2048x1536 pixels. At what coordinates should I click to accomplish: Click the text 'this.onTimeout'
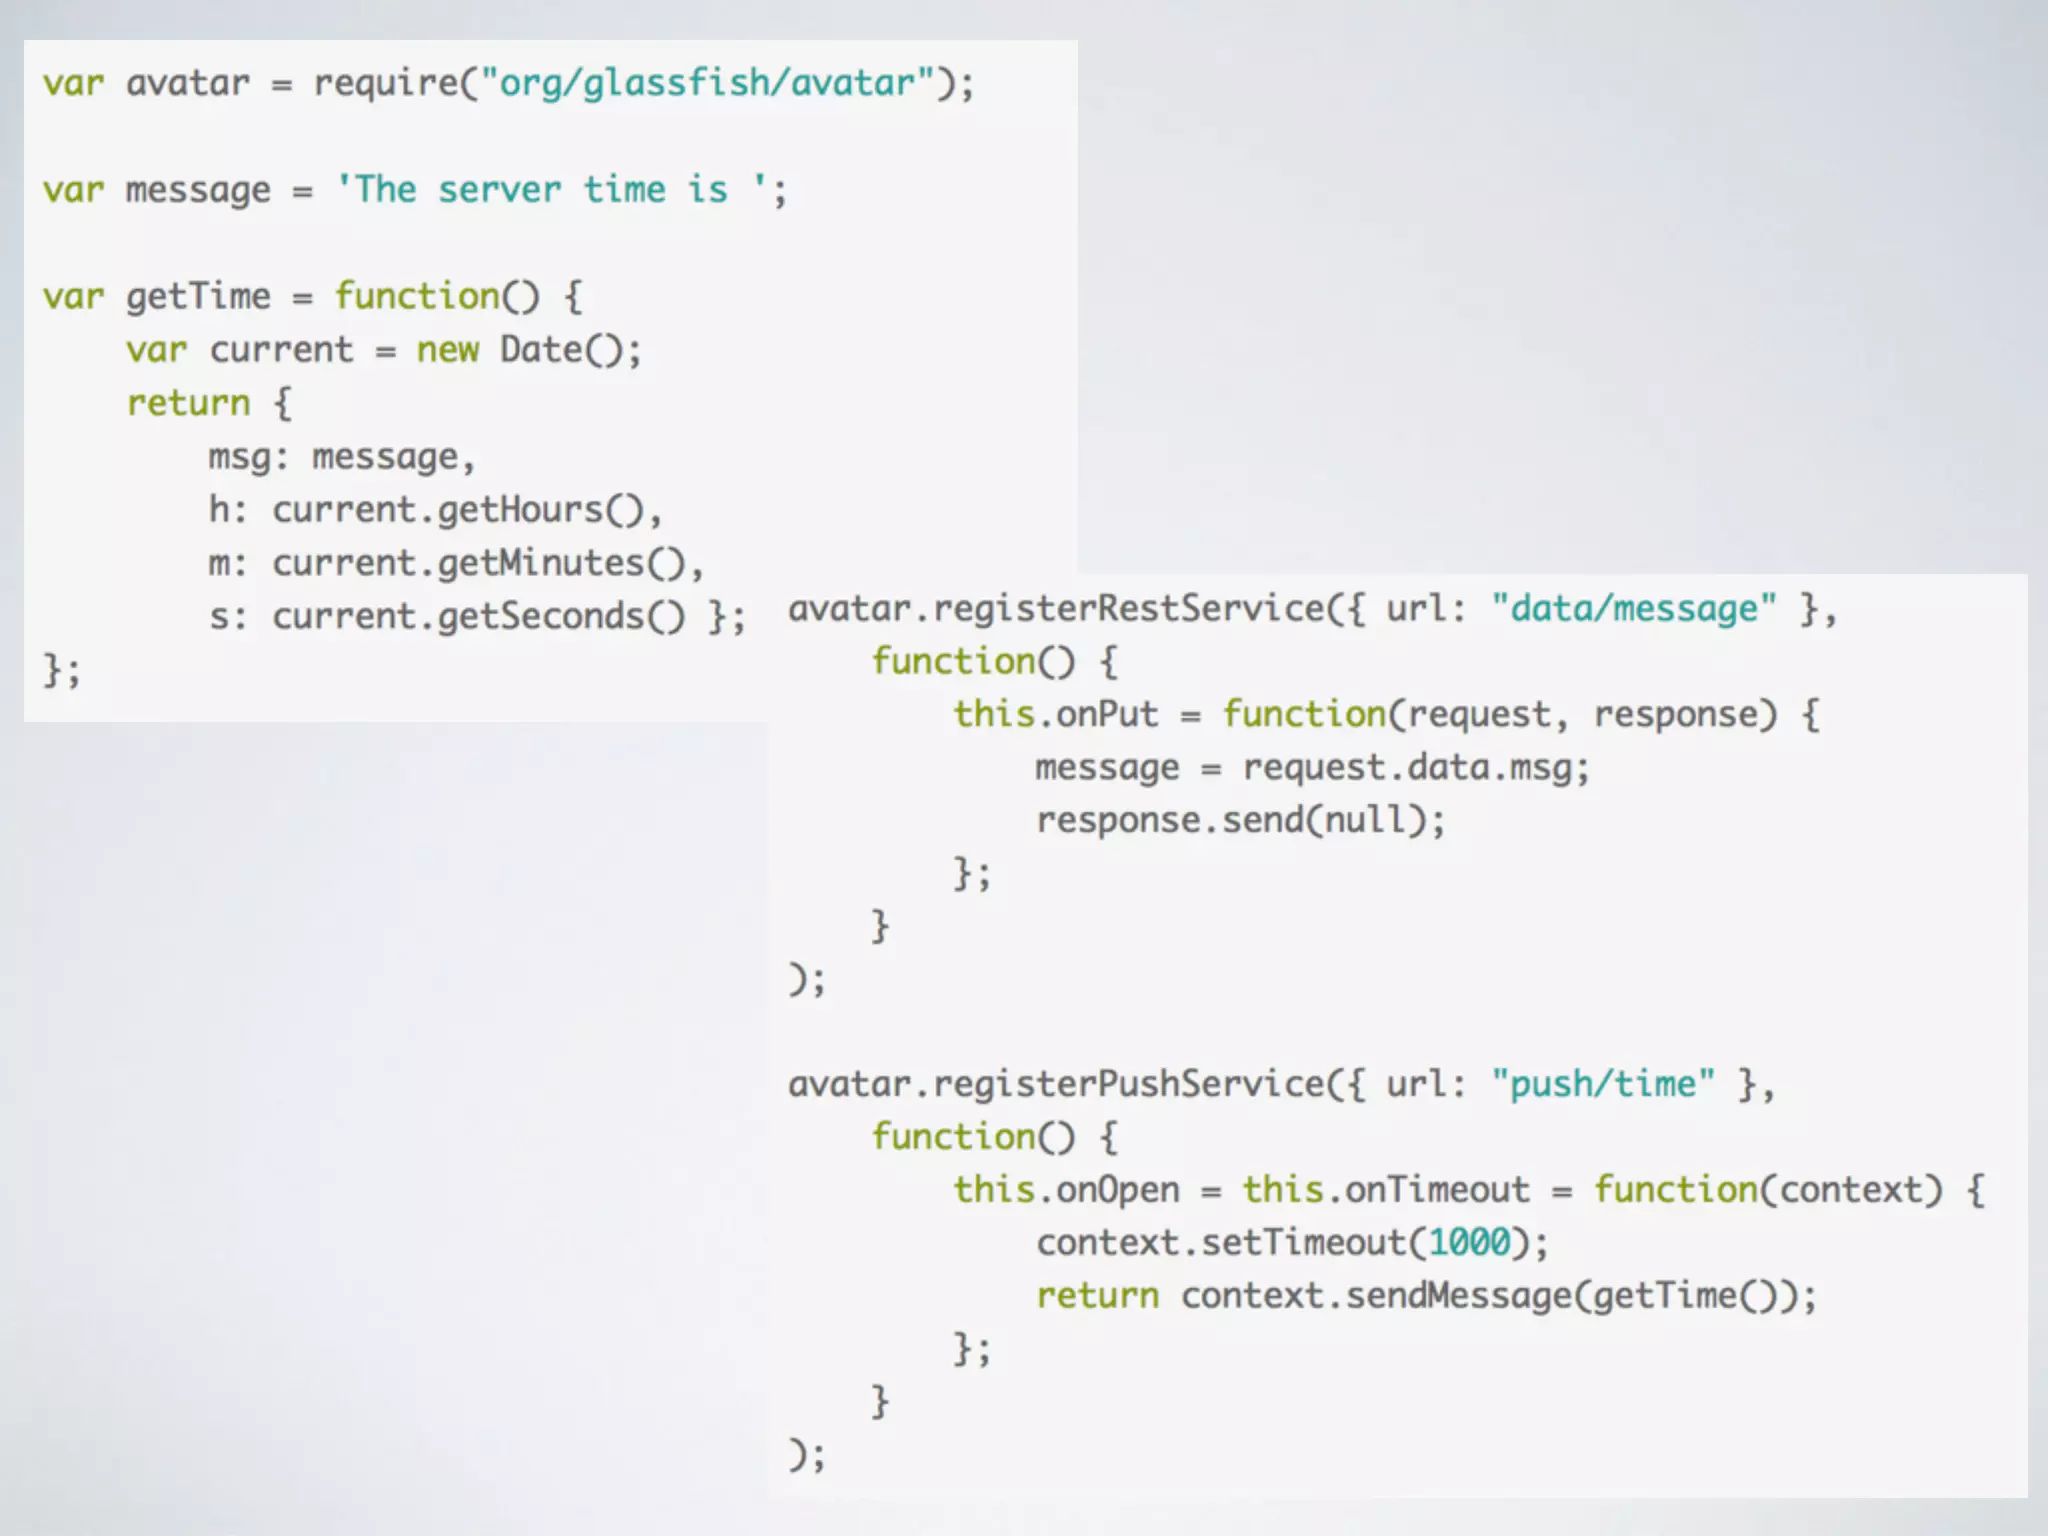coord(1386,1190)
